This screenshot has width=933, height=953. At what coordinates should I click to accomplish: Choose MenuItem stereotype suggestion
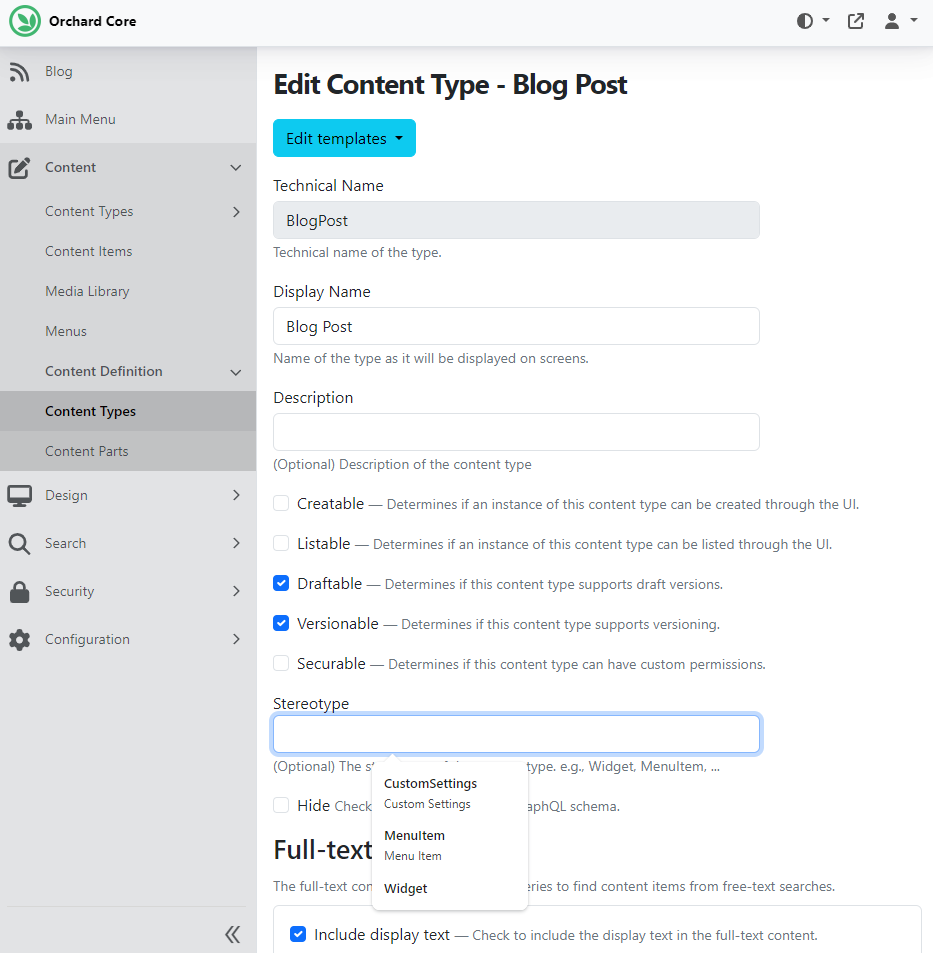pyautogui.click(x=450, y=845)
